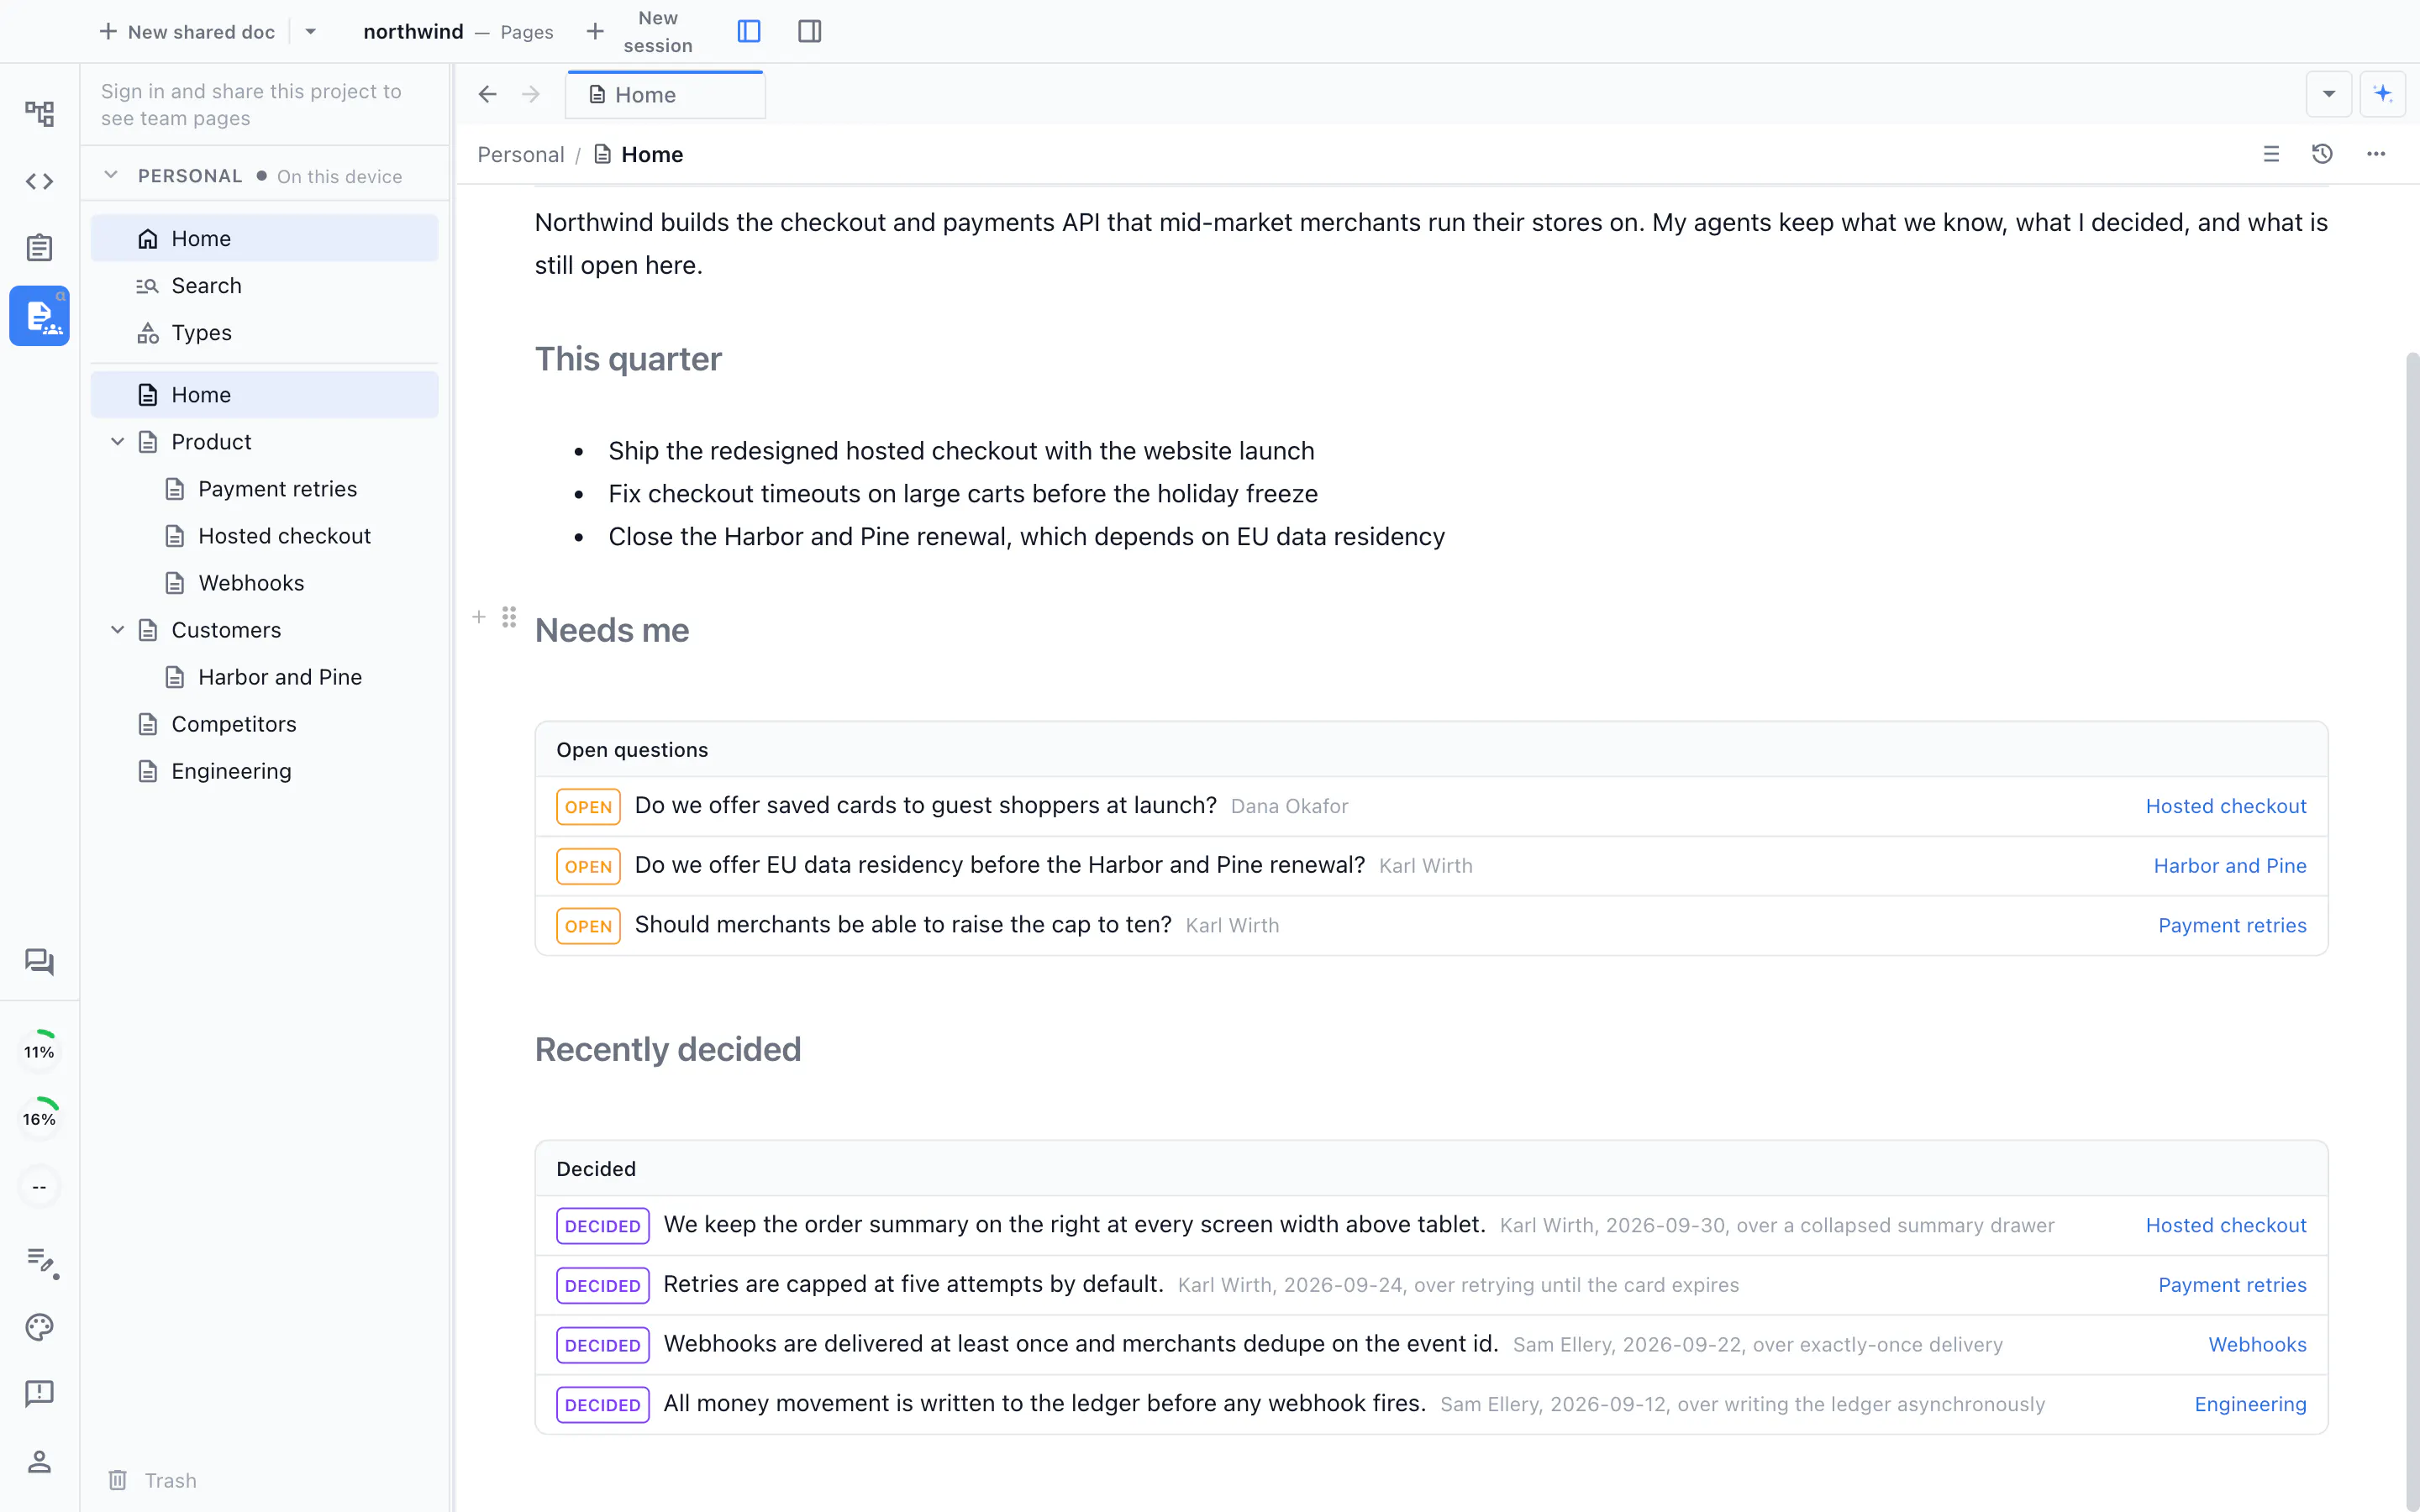Open Search in the sidebar
The height and width of the screenshot is (1512, 2420).
click(x=264, y=285)
